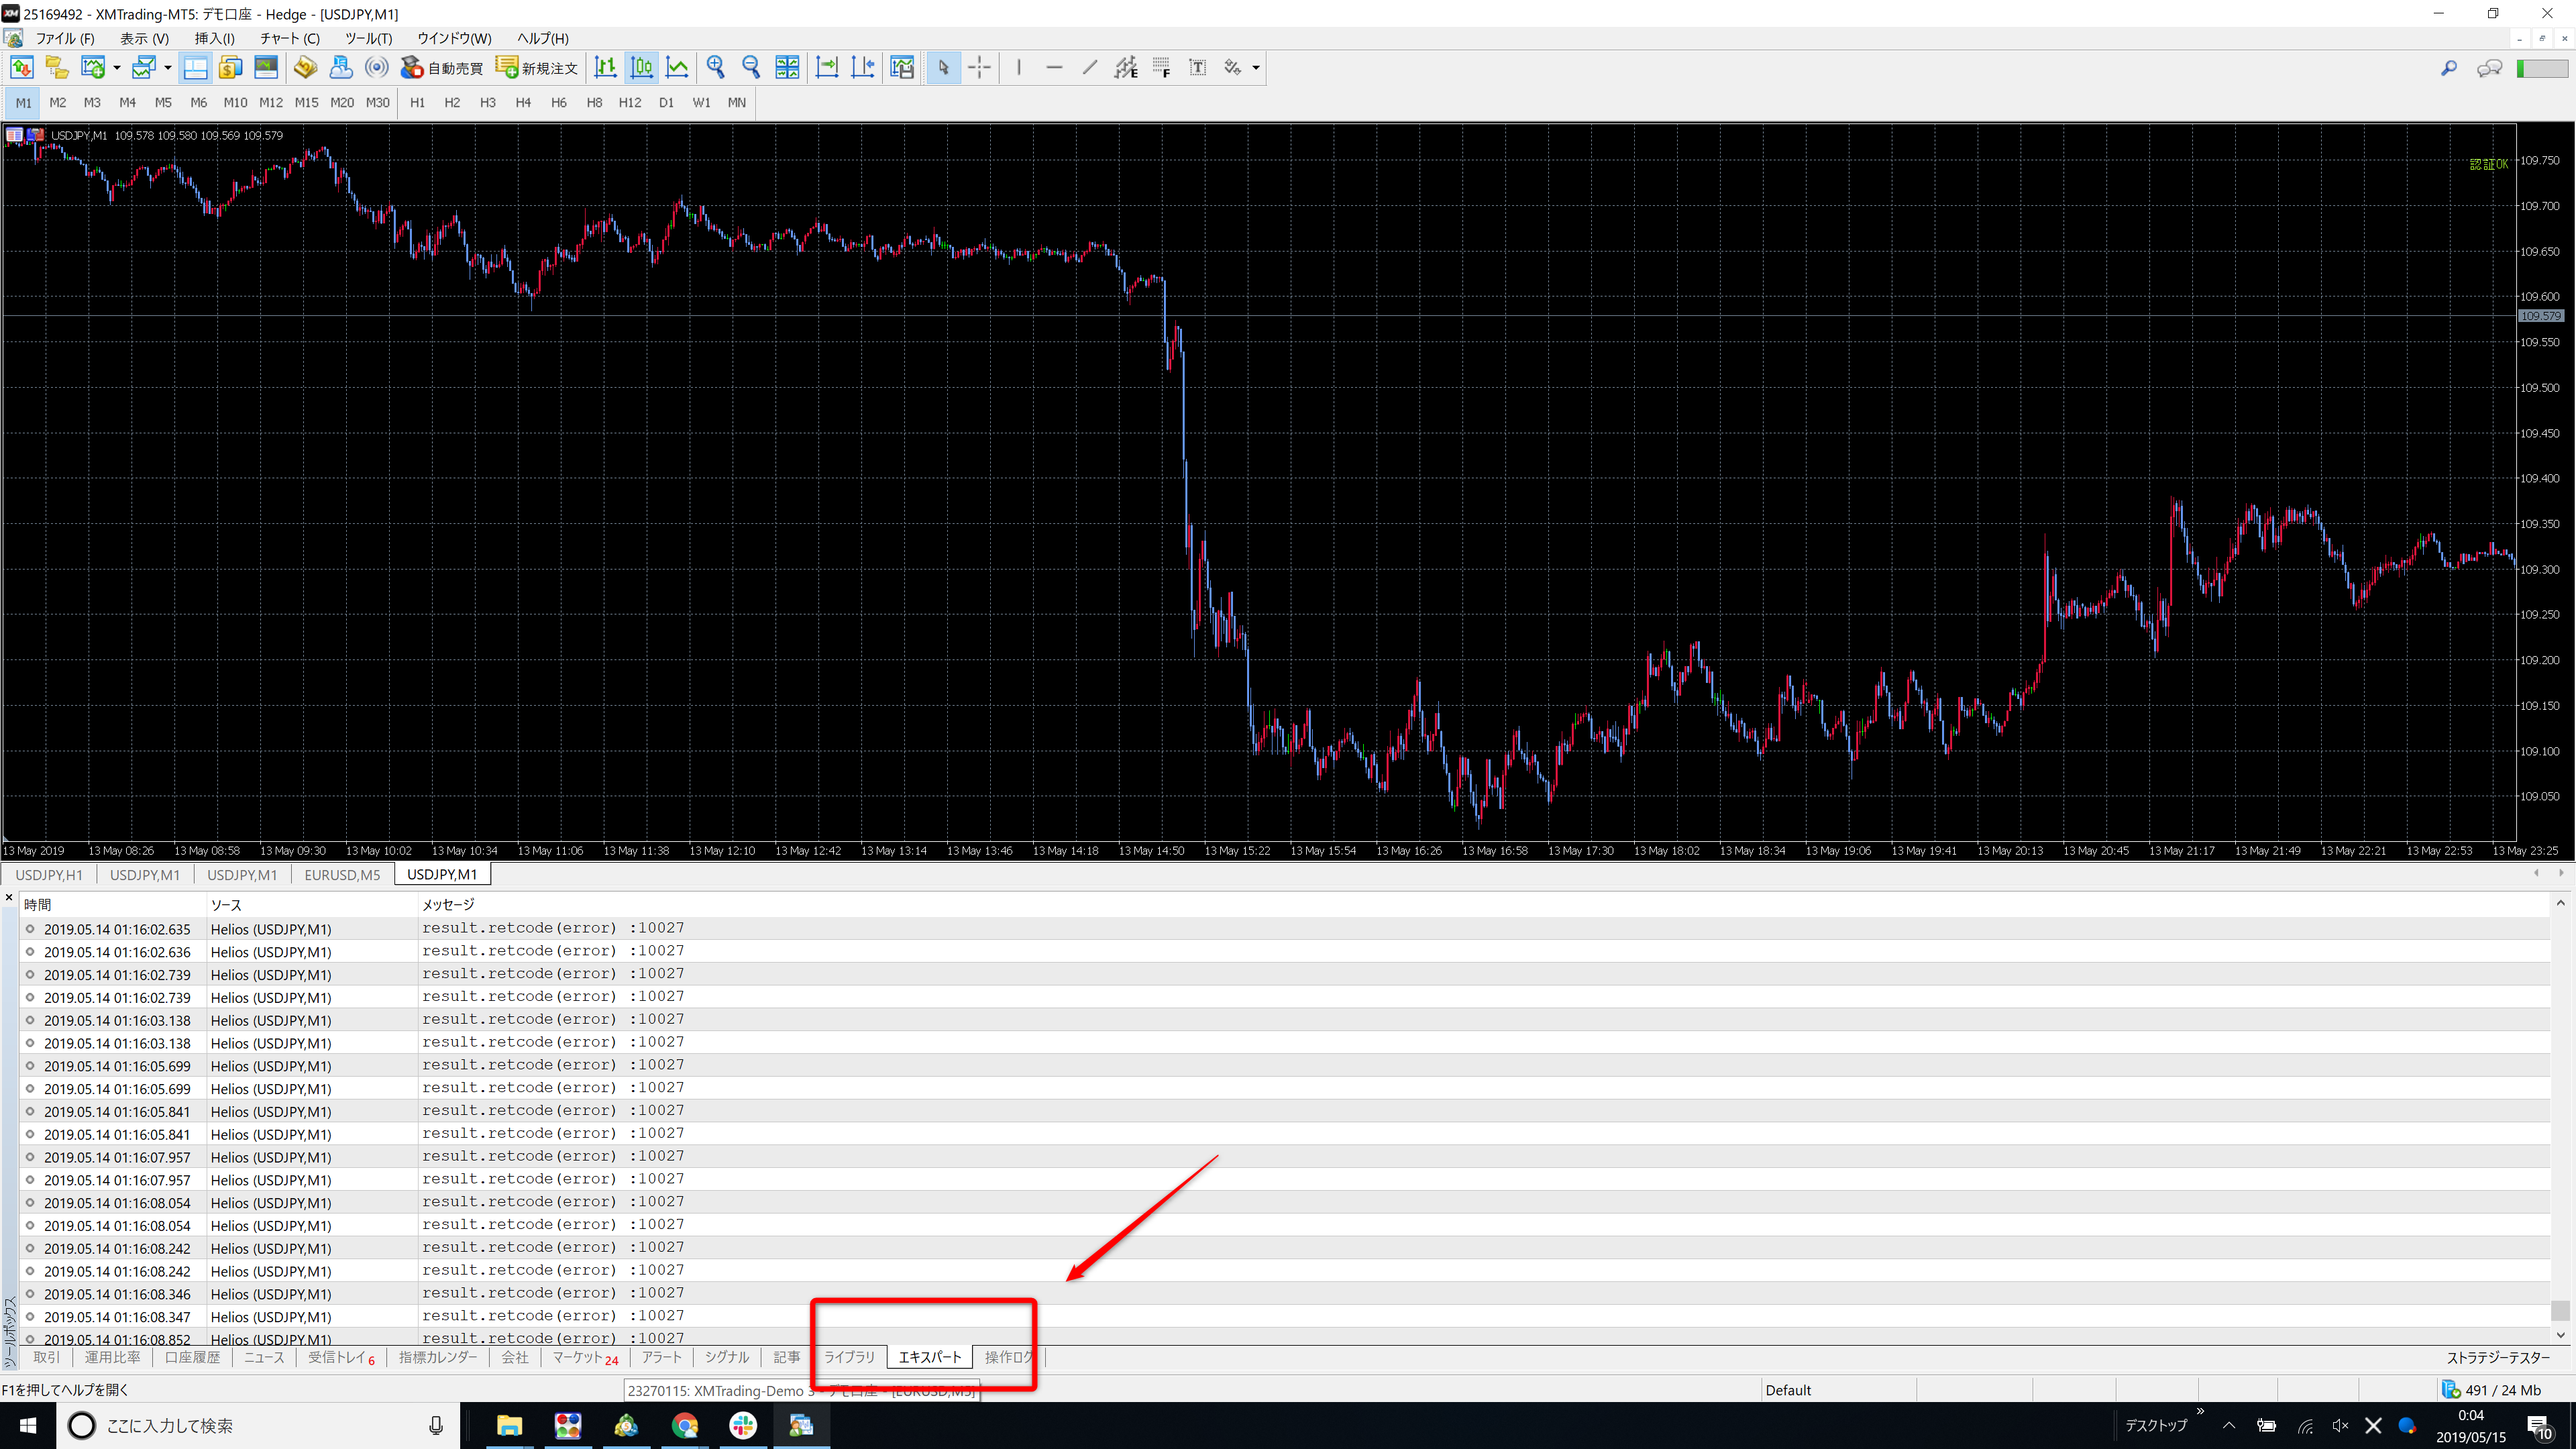
Task: Select the H4 timeframe button
Action: (523, 102)
